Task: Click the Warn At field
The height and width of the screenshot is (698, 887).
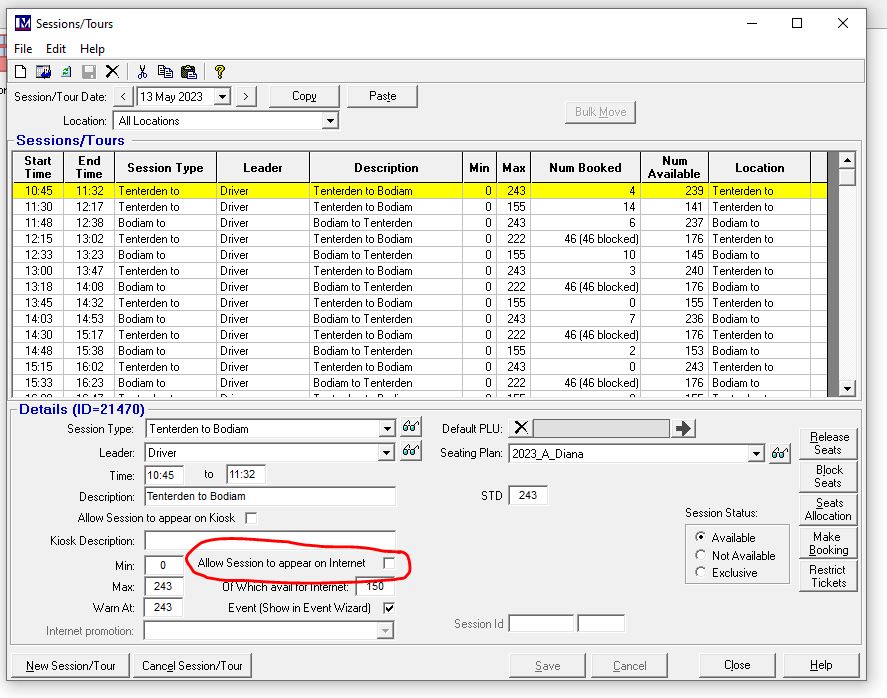Action: pyautogui.click(x=163, y=607)
